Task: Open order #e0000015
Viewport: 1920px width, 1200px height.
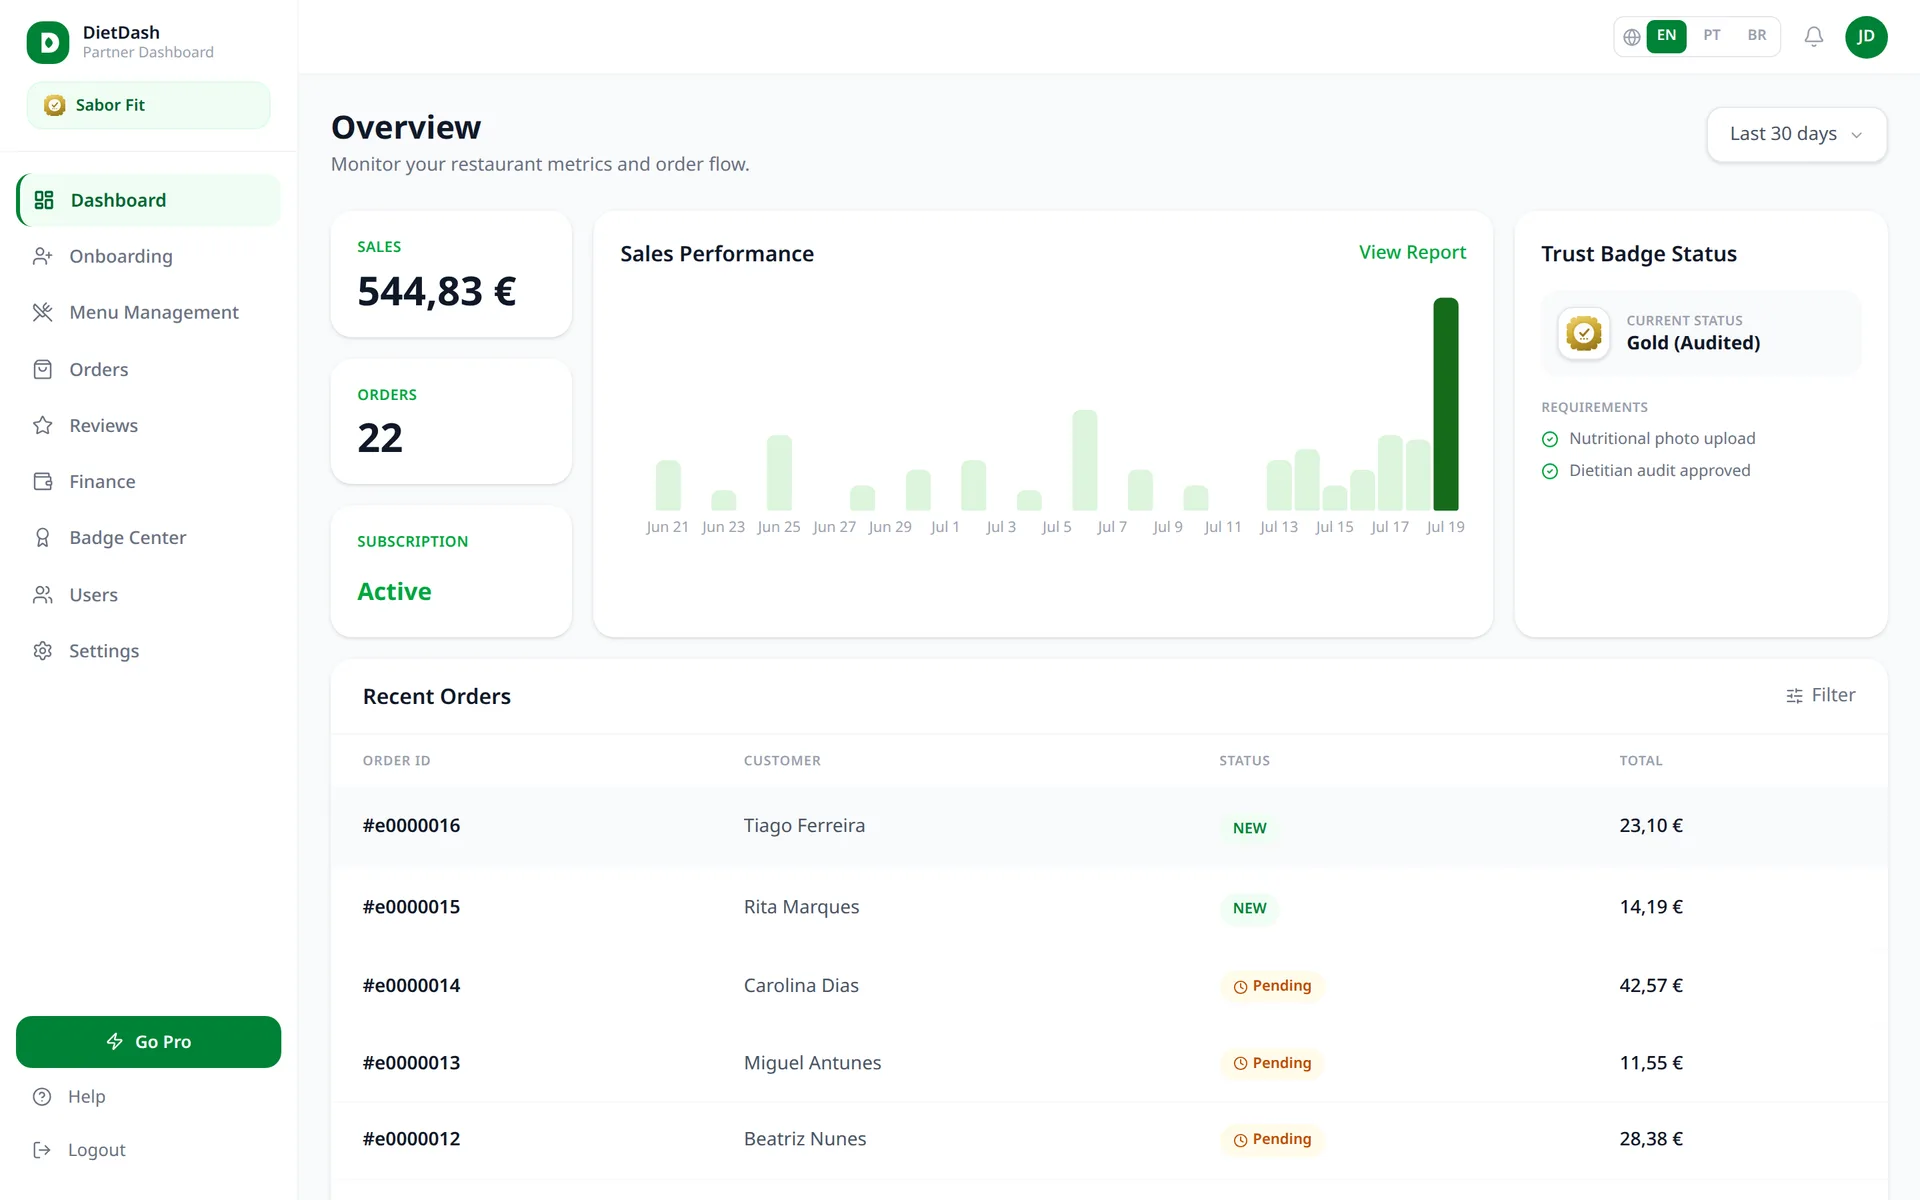Action: pos(411,907)
